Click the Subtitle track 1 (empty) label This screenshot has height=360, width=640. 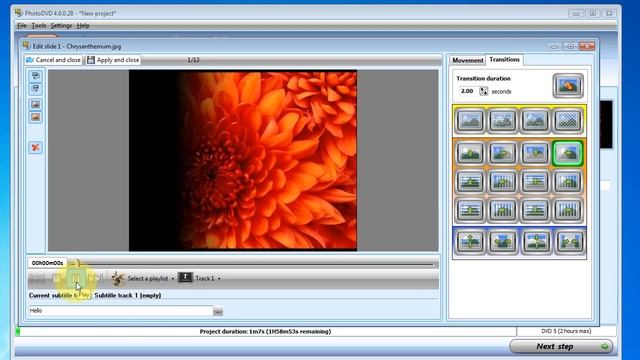[x=128, y=295]
